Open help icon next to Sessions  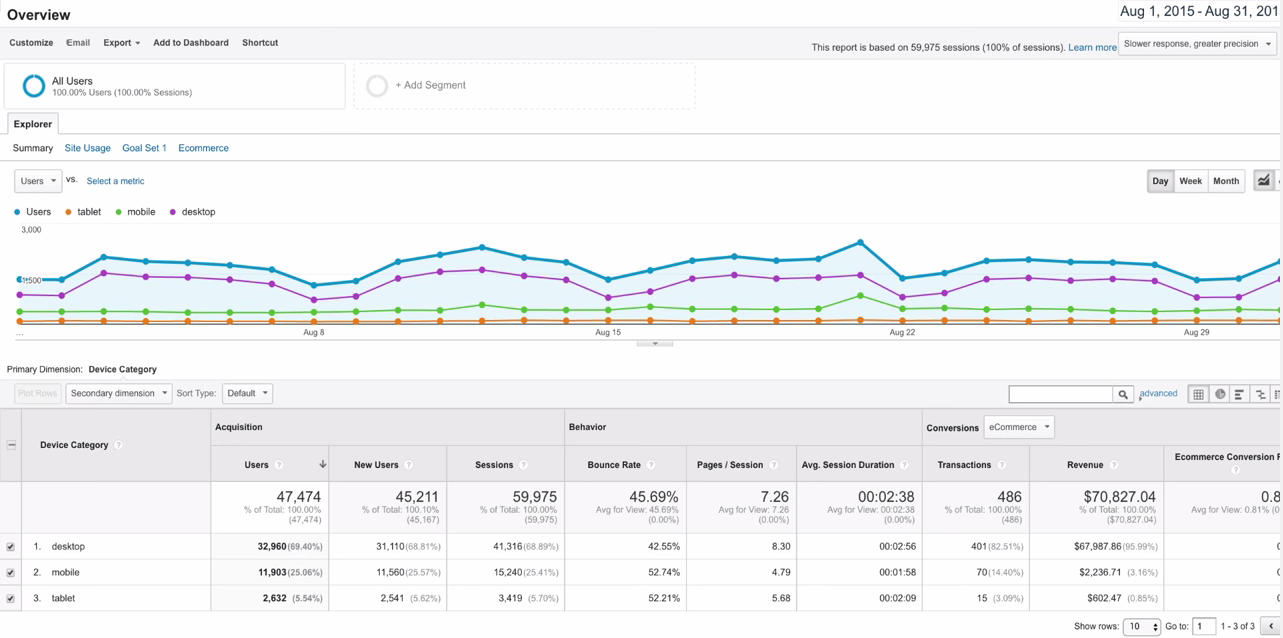523,465
